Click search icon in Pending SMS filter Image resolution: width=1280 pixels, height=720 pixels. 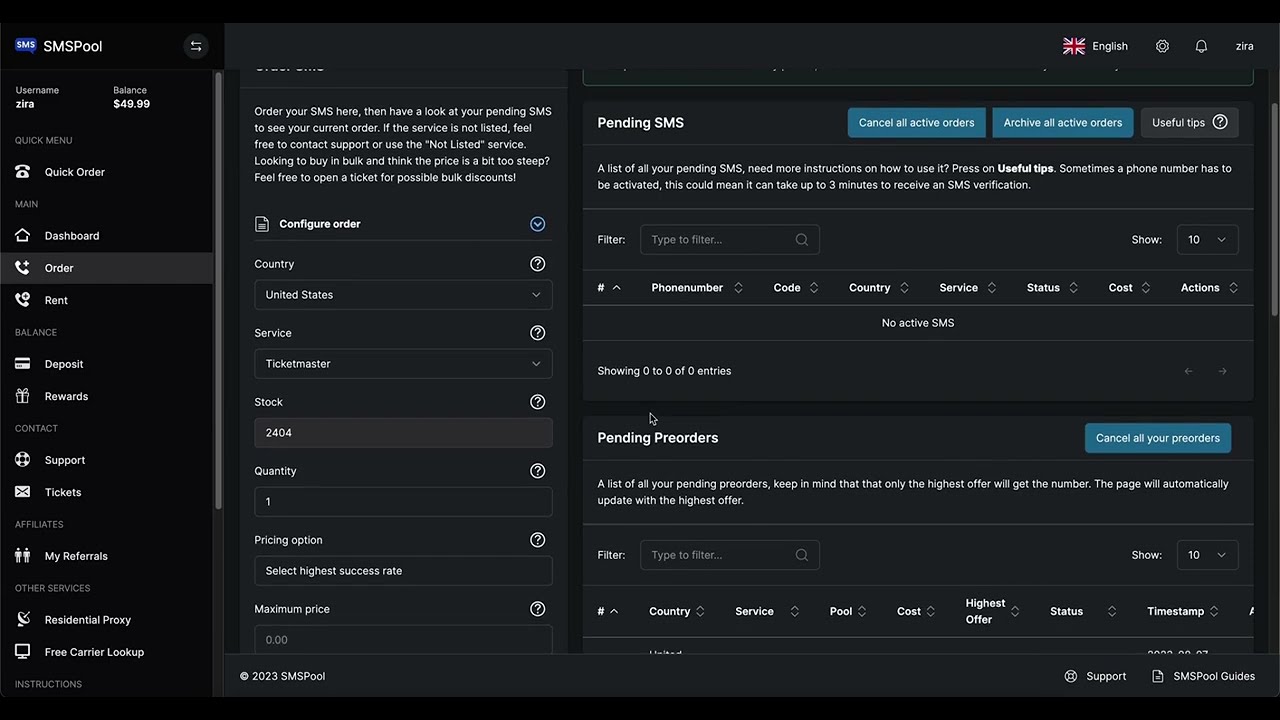click(x=802, y=240)
